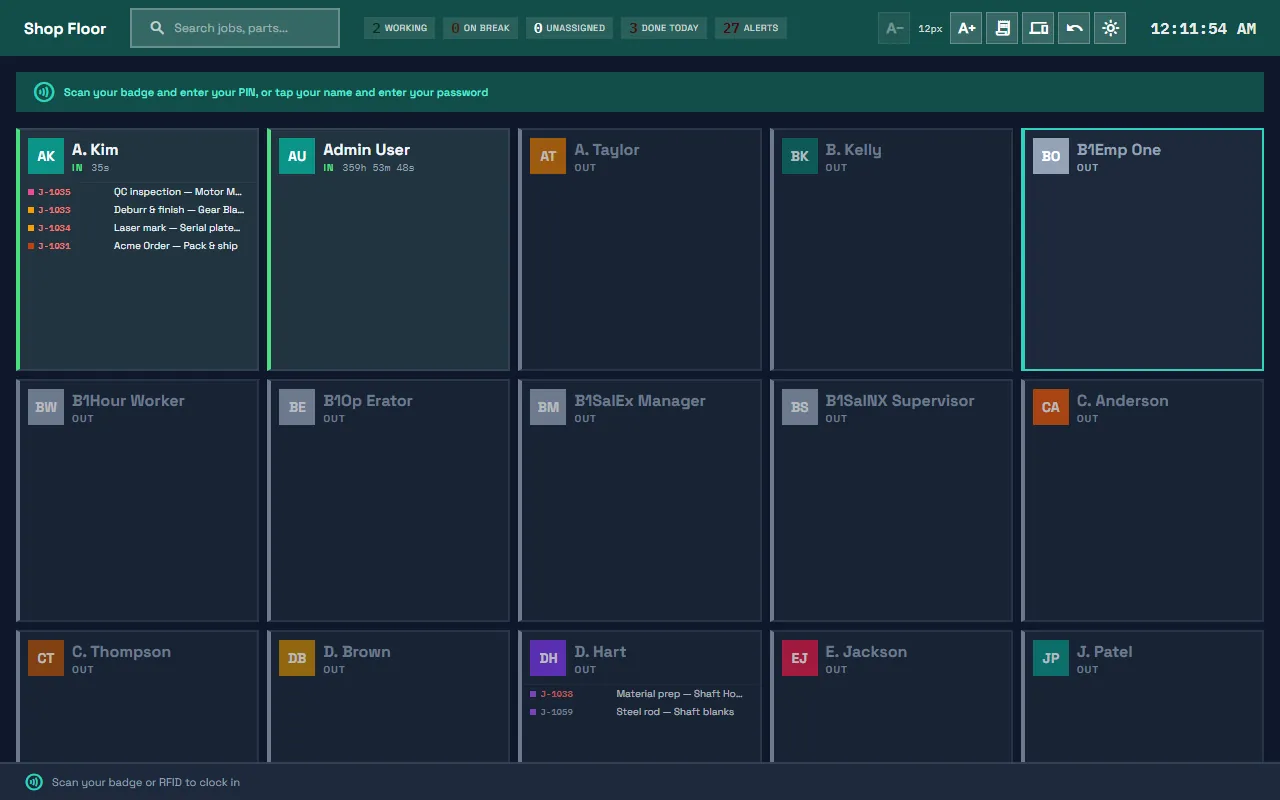Viewport: 1280px width, 800px height.
Task: Open job J-1033 Deburr & finish row
Action: point(137,210)
